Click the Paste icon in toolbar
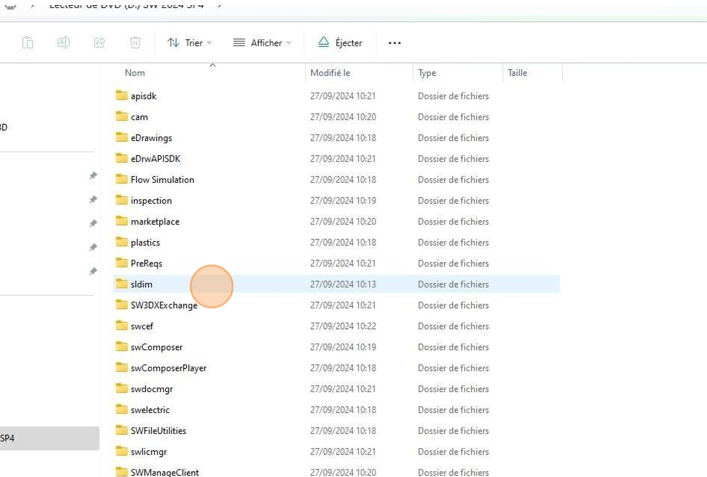Image resolution: width=707 pixels, height=477 pixels. pyautogui.click(x=28, y=43)
